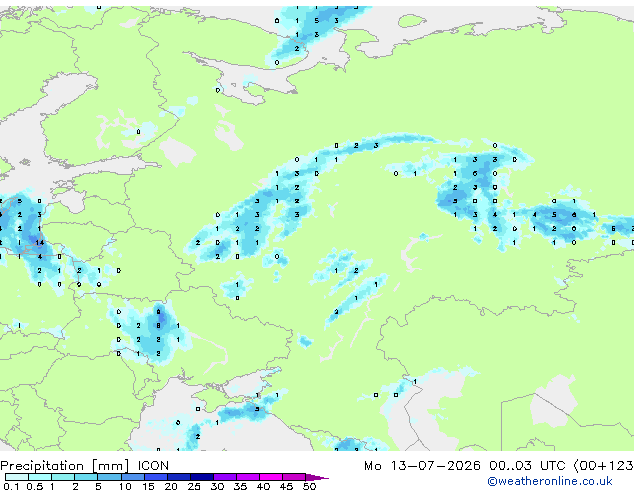This screenshot has width=634, height=490.
Task: Click the "Precipitation [mm] ICON" title
Action: tap(85, 466)
